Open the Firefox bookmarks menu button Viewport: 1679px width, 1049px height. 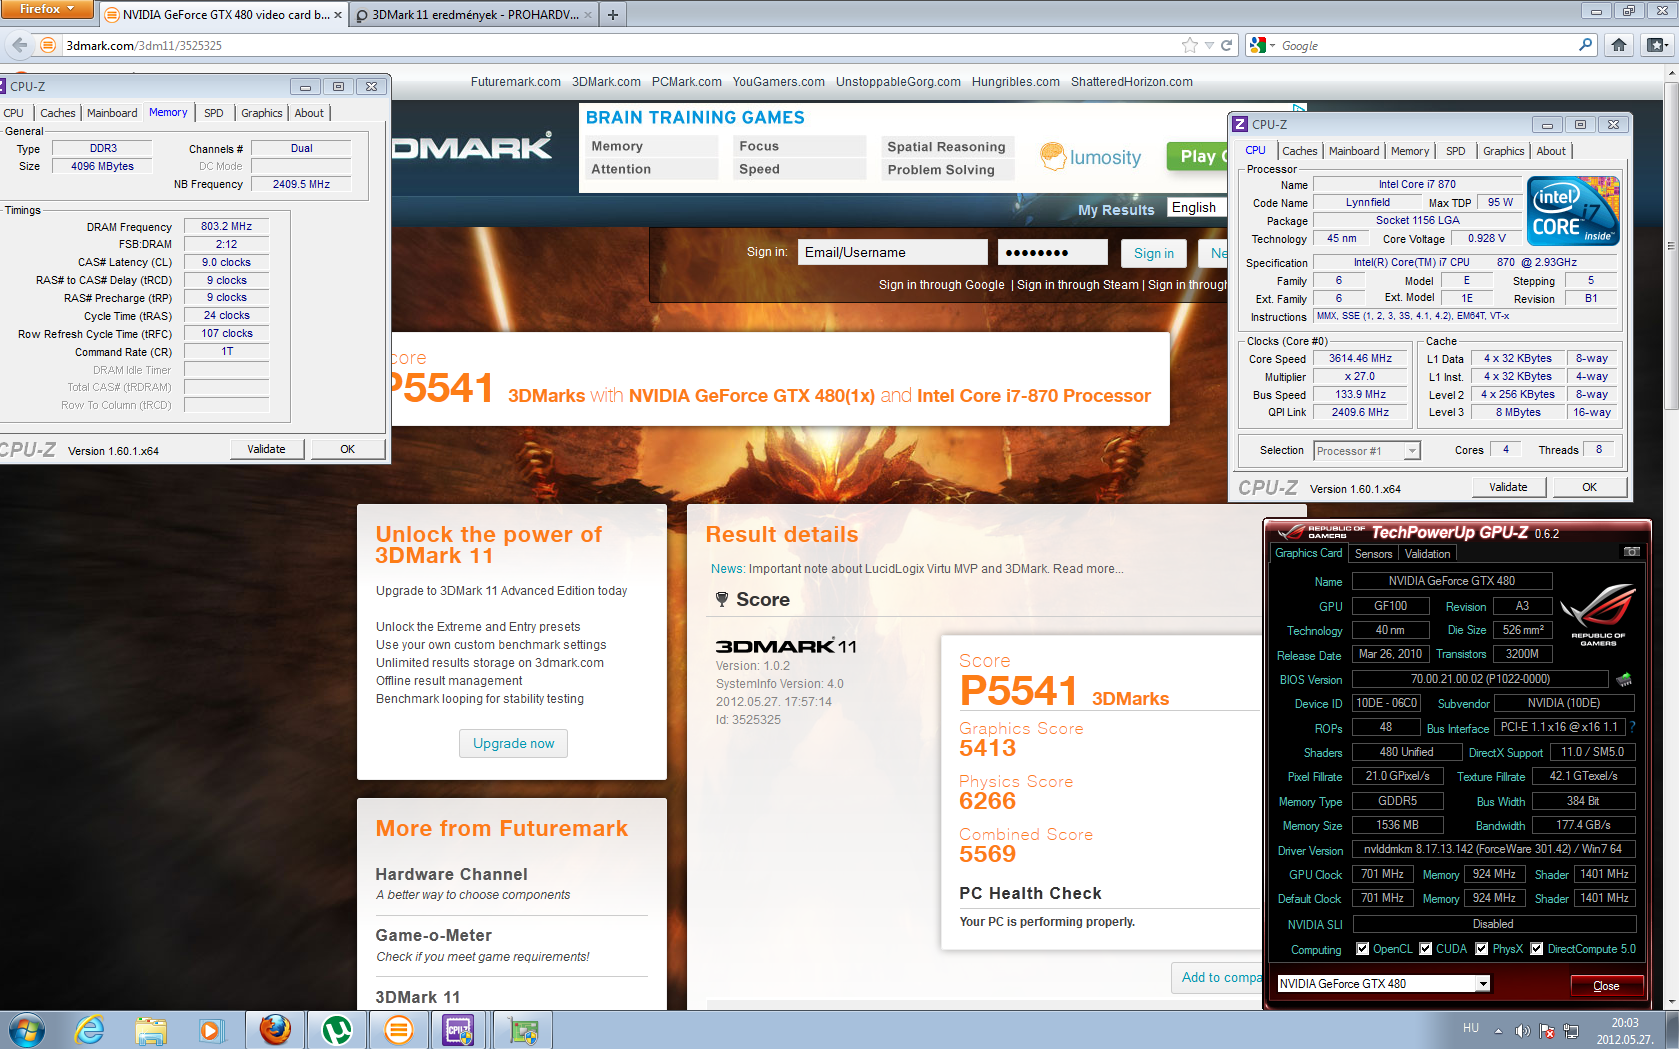[x=1656, y=45]
